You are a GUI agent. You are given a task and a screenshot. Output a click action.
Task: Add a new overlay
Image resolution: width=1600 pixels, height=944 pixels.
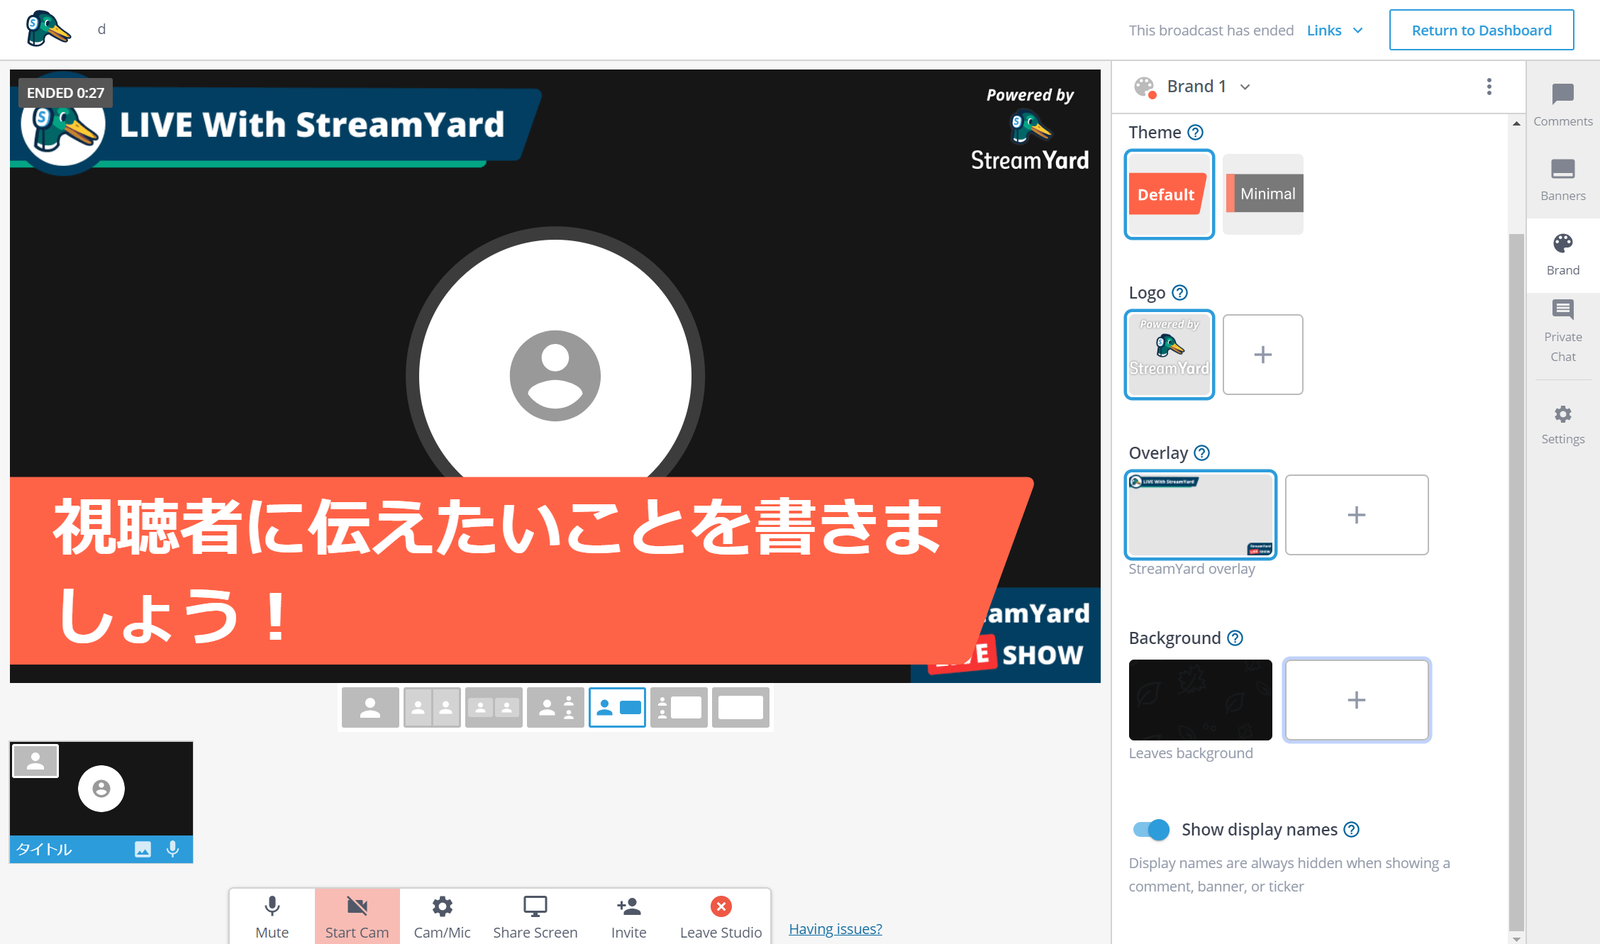[x=1356, y=515]
